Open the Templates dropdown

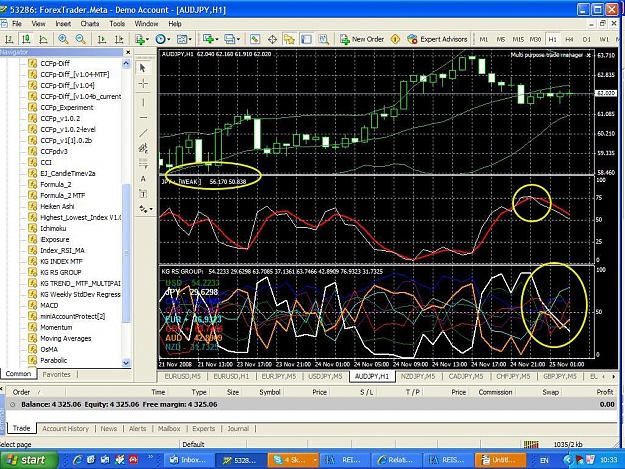tap(184, 39)
